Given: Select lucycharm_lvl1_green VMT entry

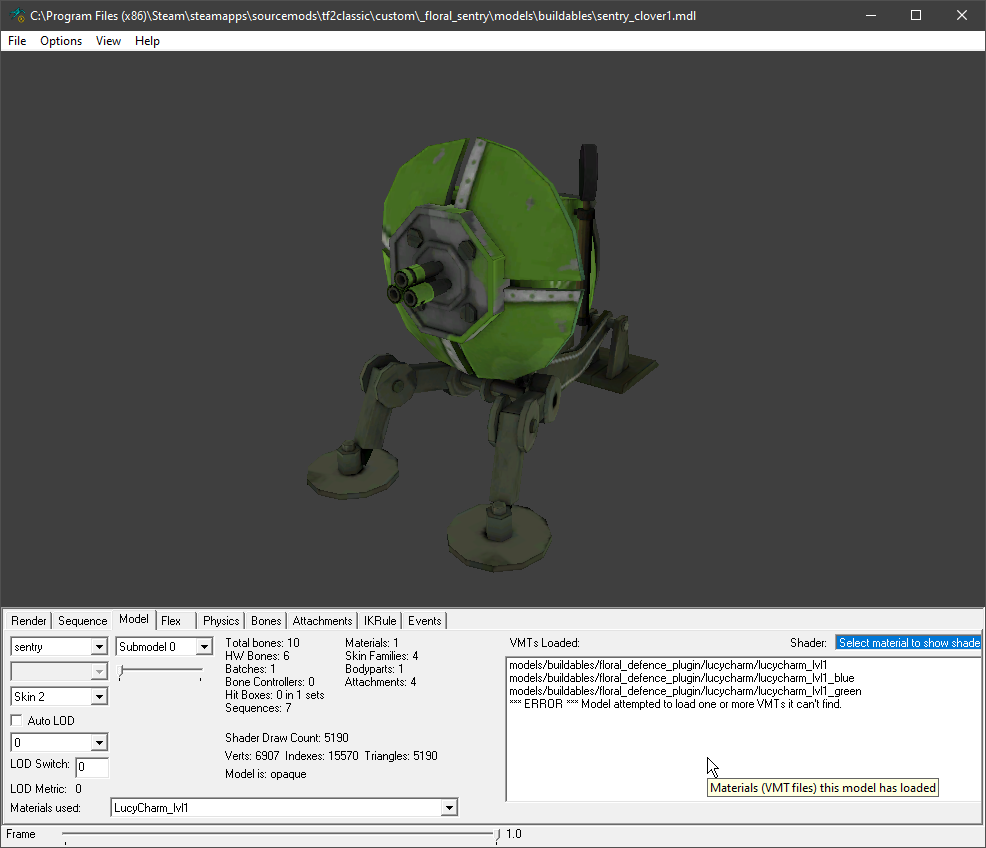Looking at the screenshot, I should 685,691.
